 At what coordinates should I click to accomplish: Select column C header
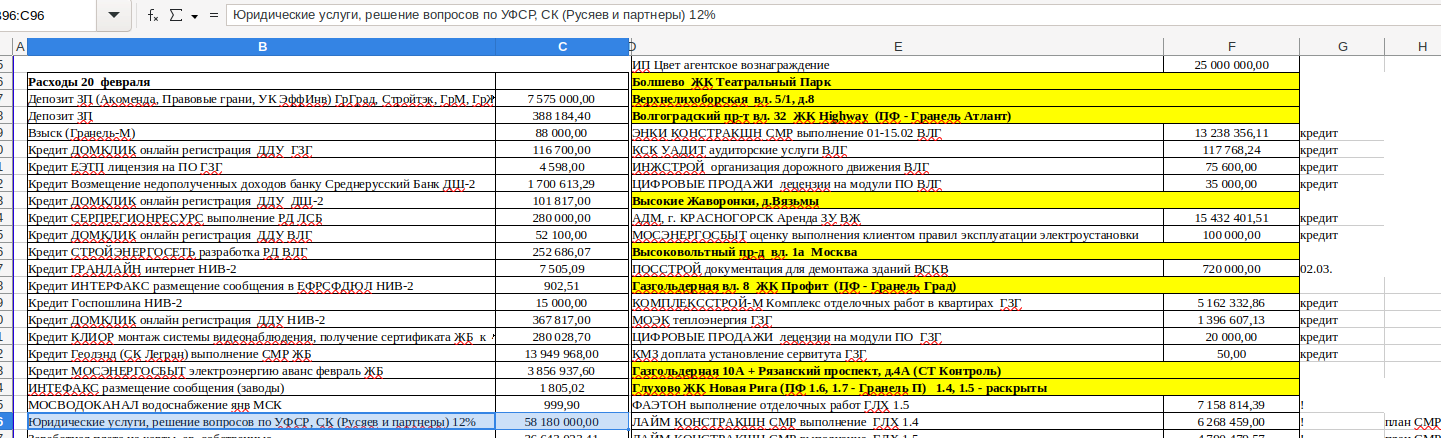563,47
